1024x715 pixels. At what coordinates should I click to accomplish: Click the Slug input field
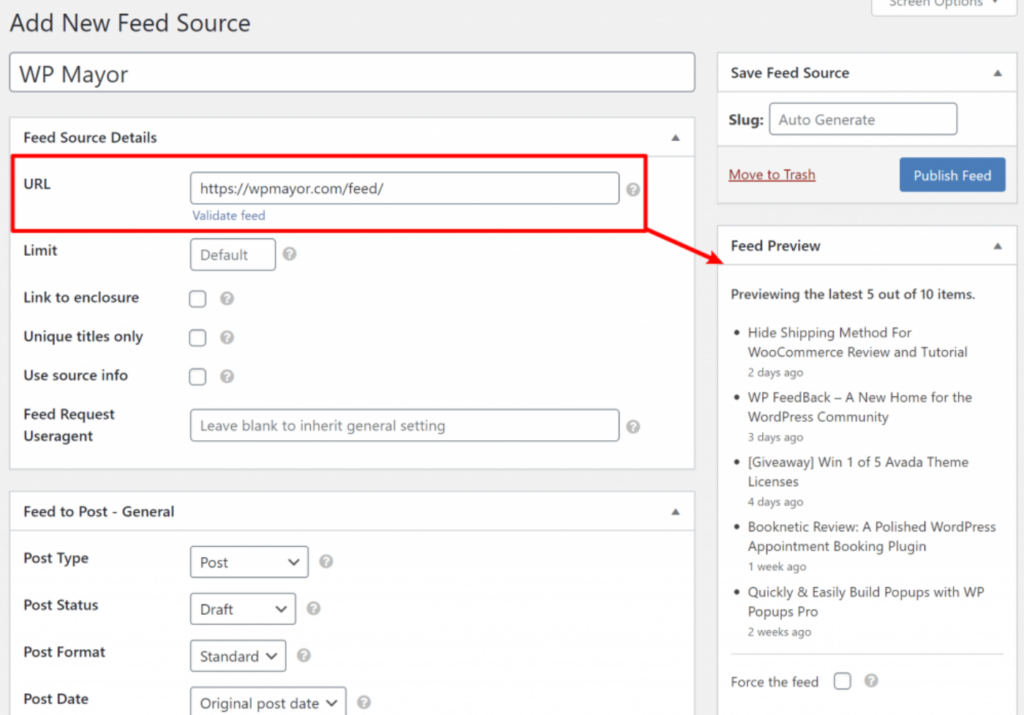click(862, 118)
